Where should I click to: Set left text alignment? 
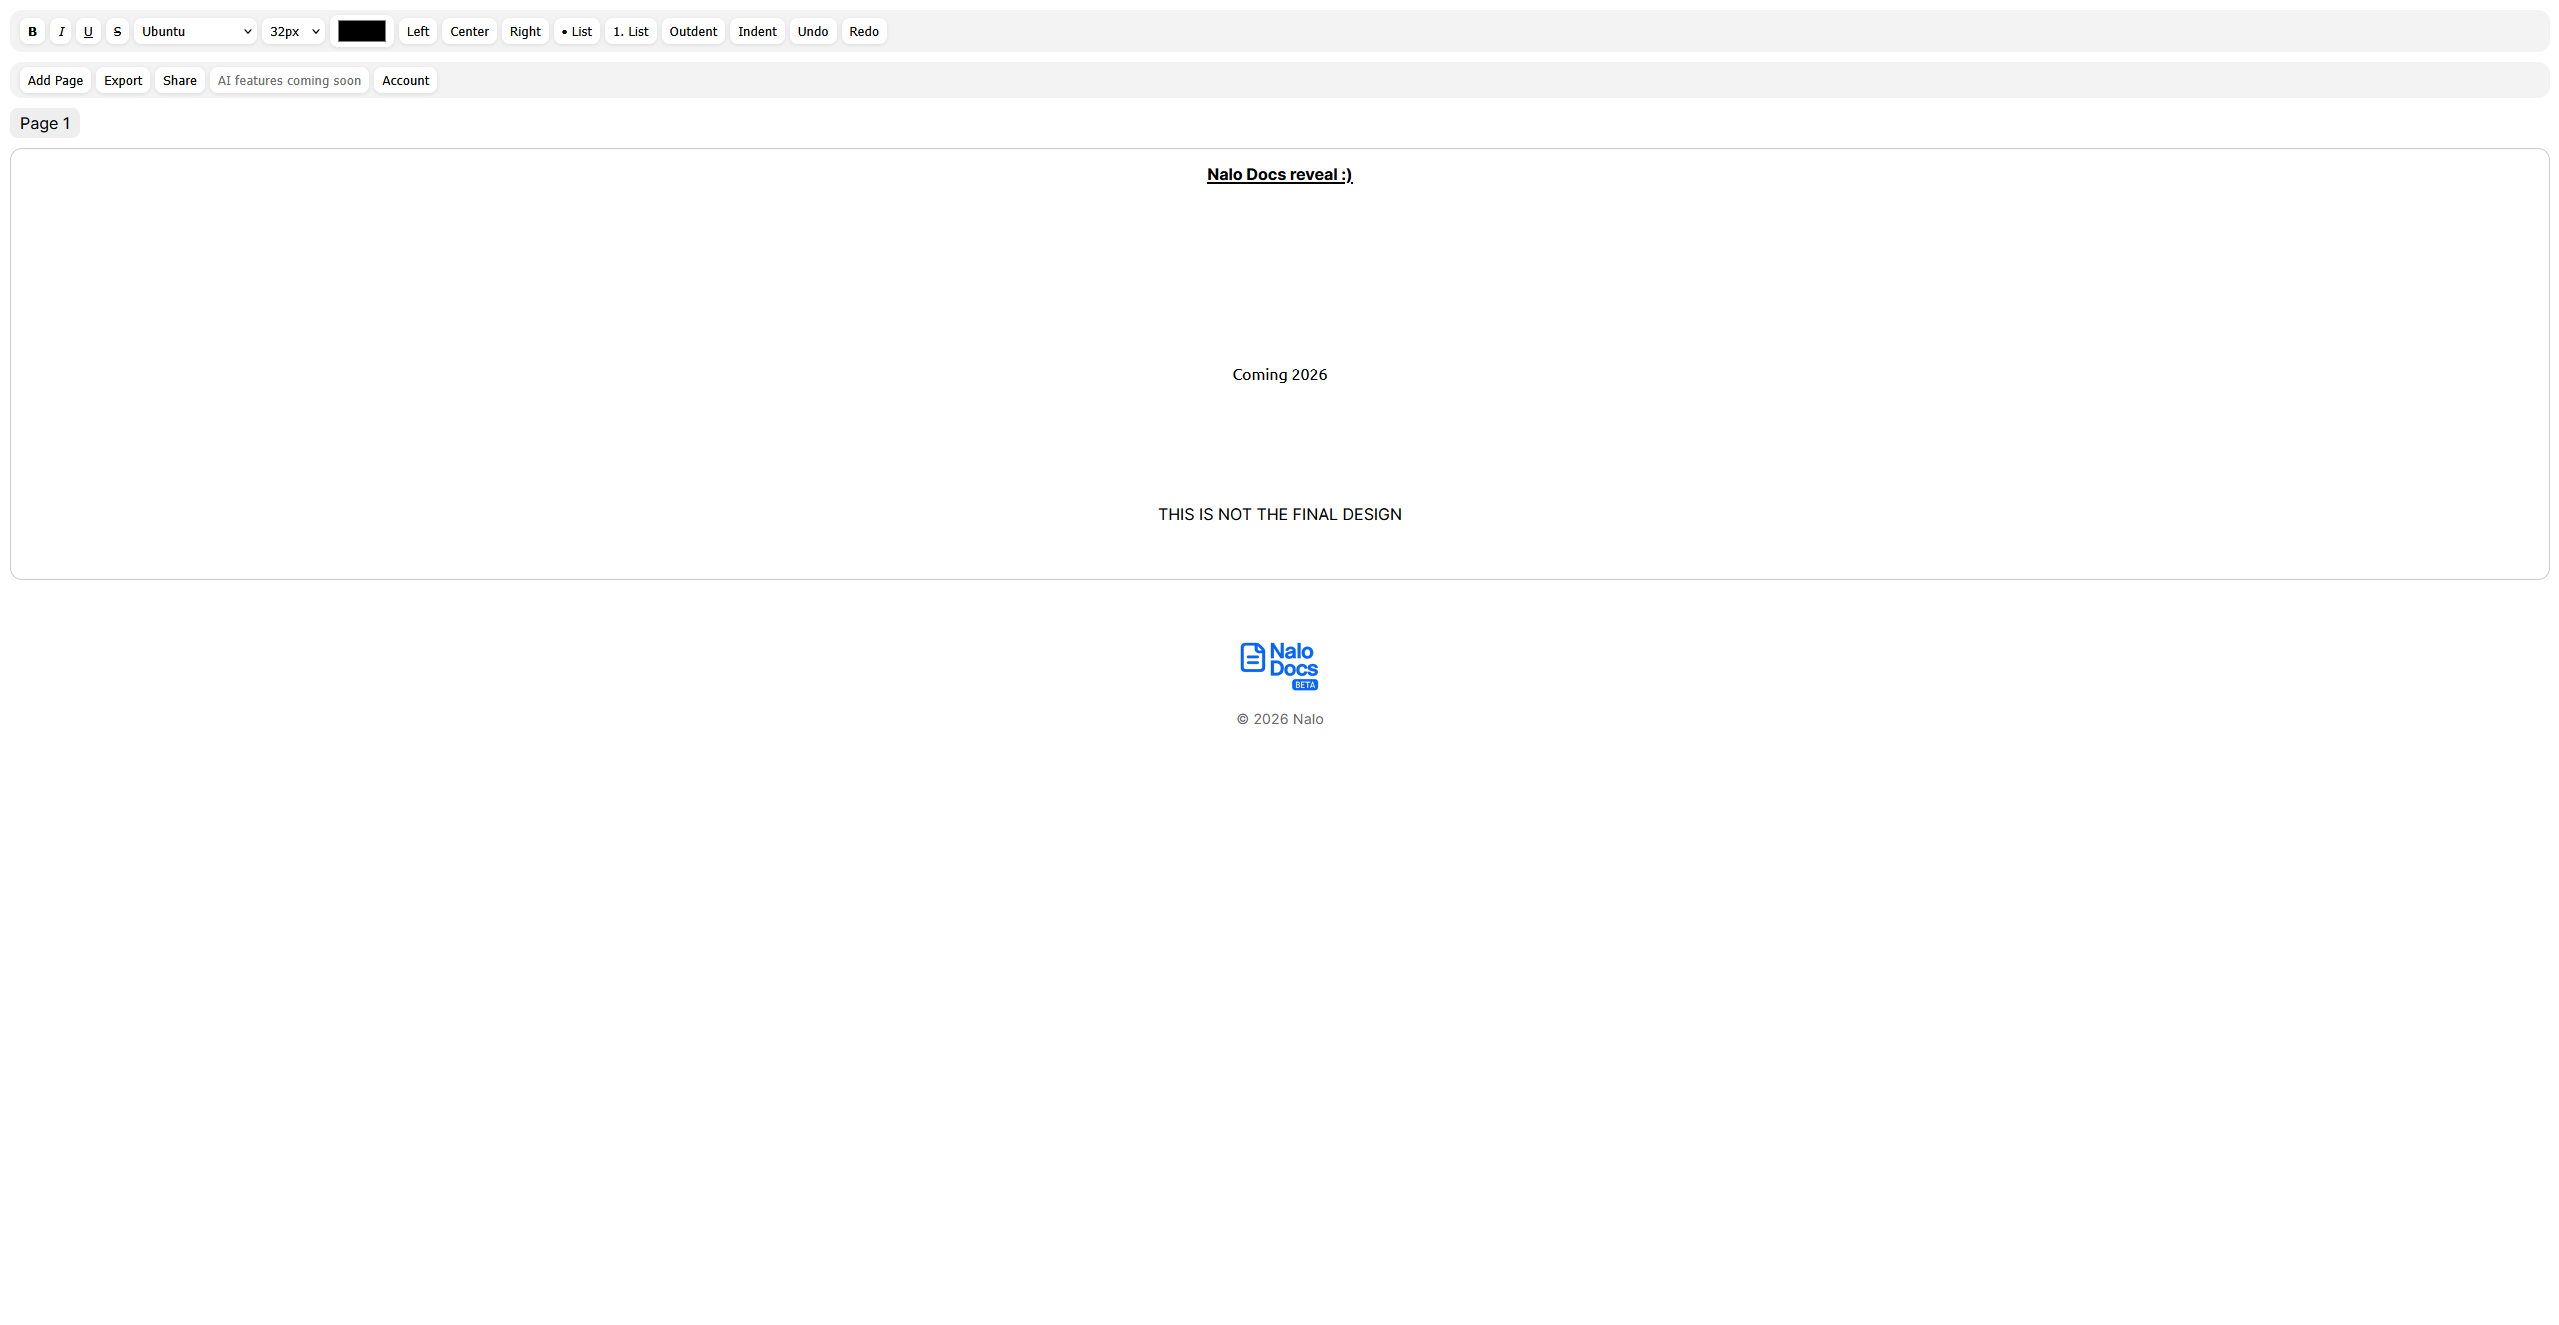(417, 31)
